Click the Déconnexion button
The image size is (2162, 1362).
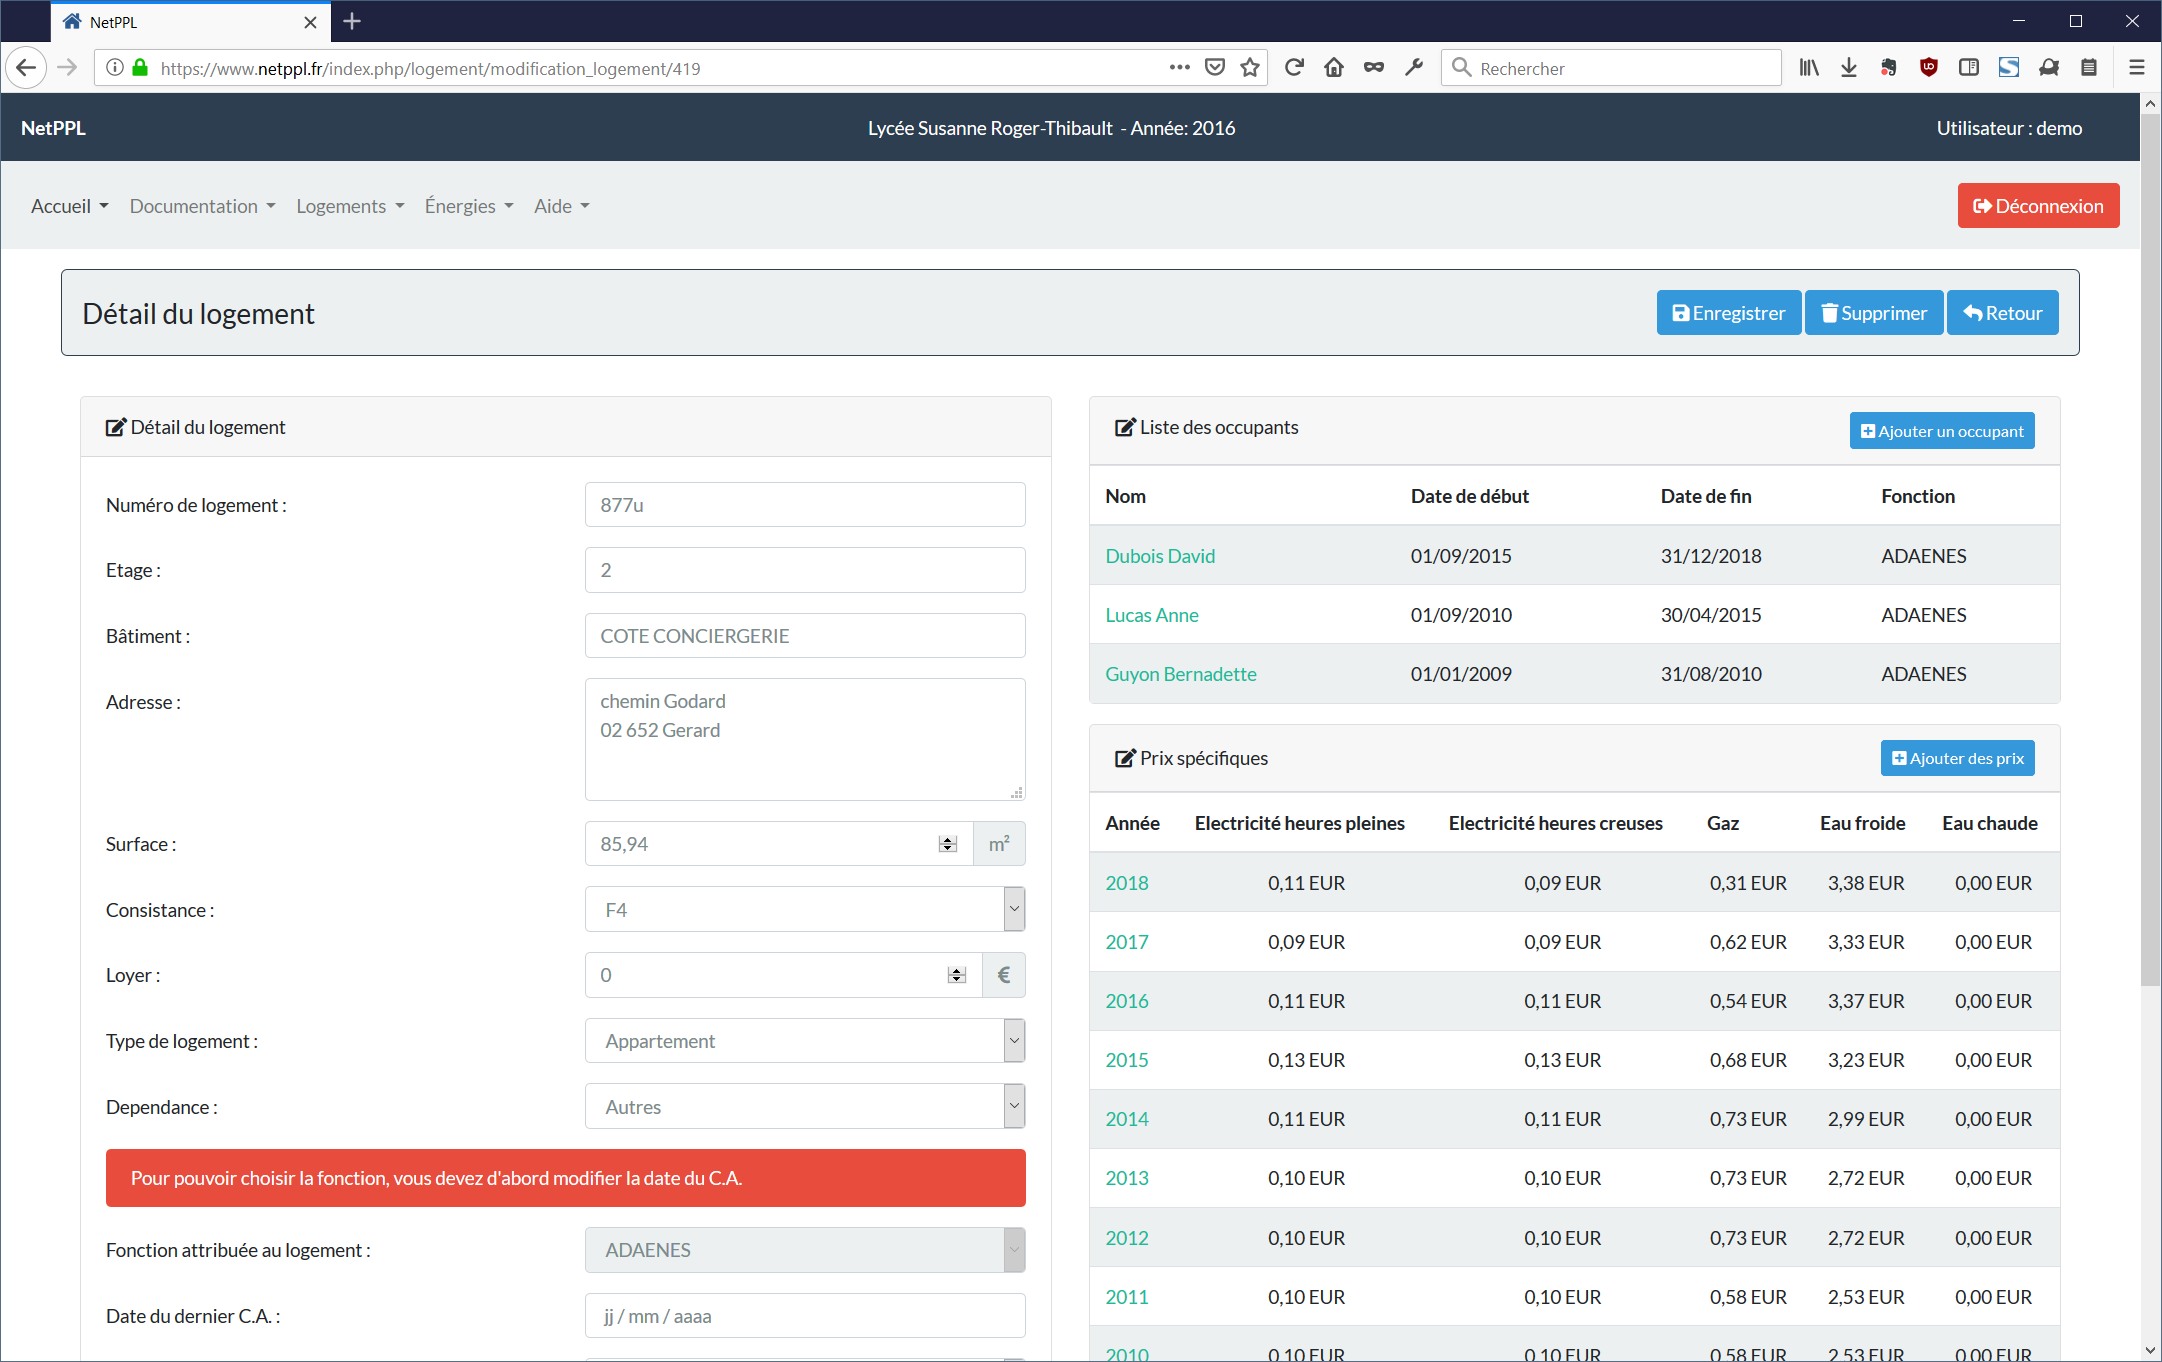click(x=2038, y=206)
